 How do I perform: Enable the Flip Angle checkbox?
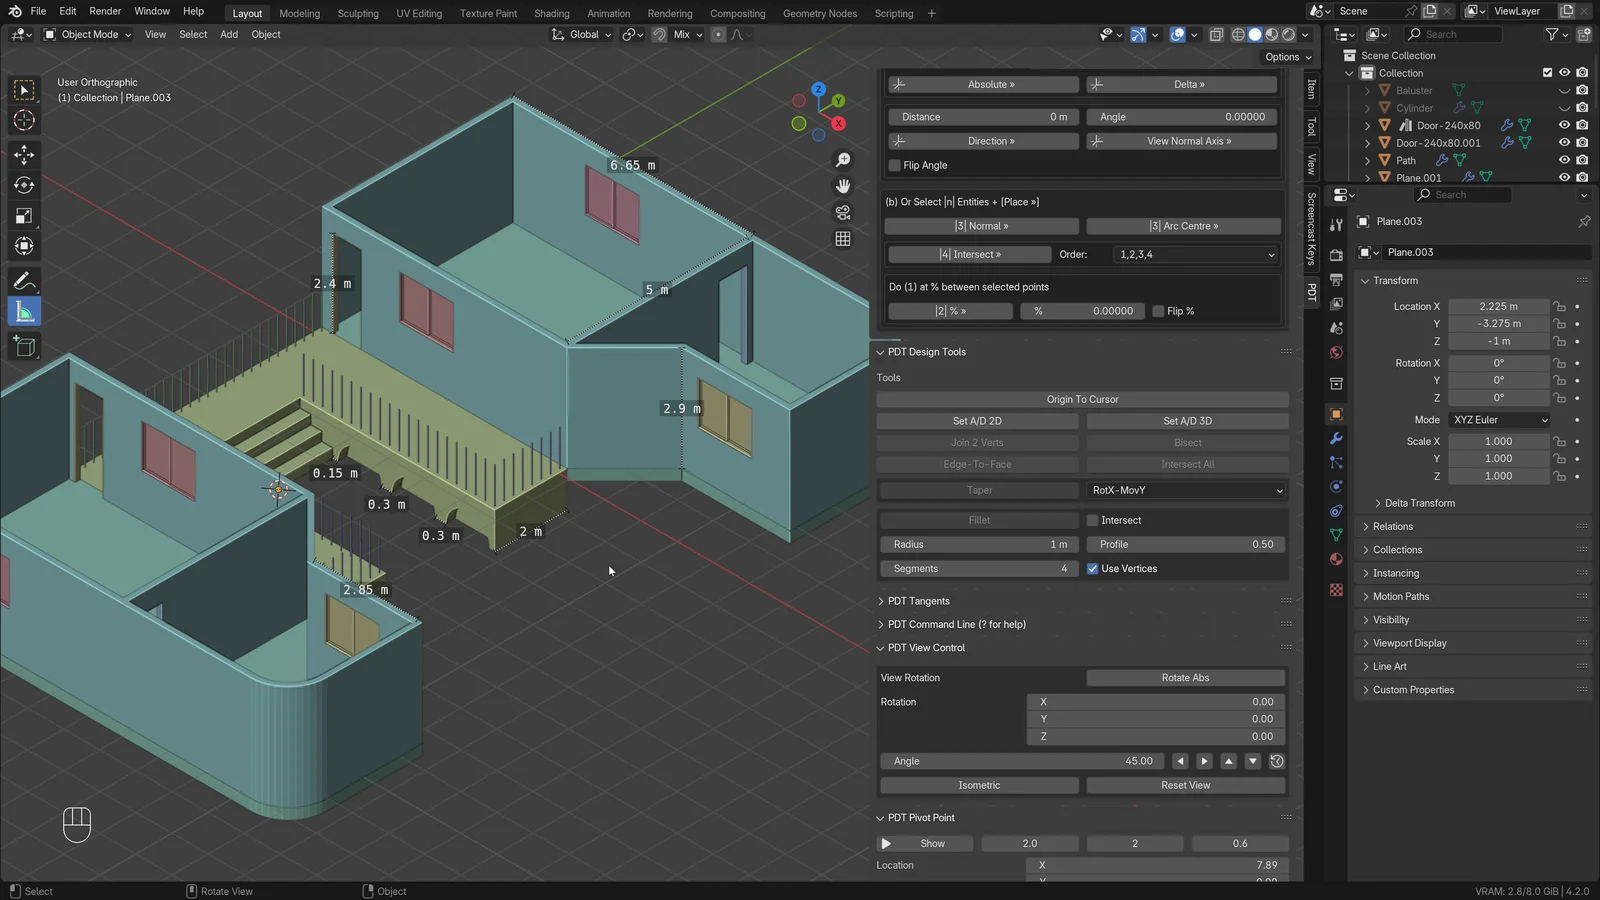click(894, 165)
